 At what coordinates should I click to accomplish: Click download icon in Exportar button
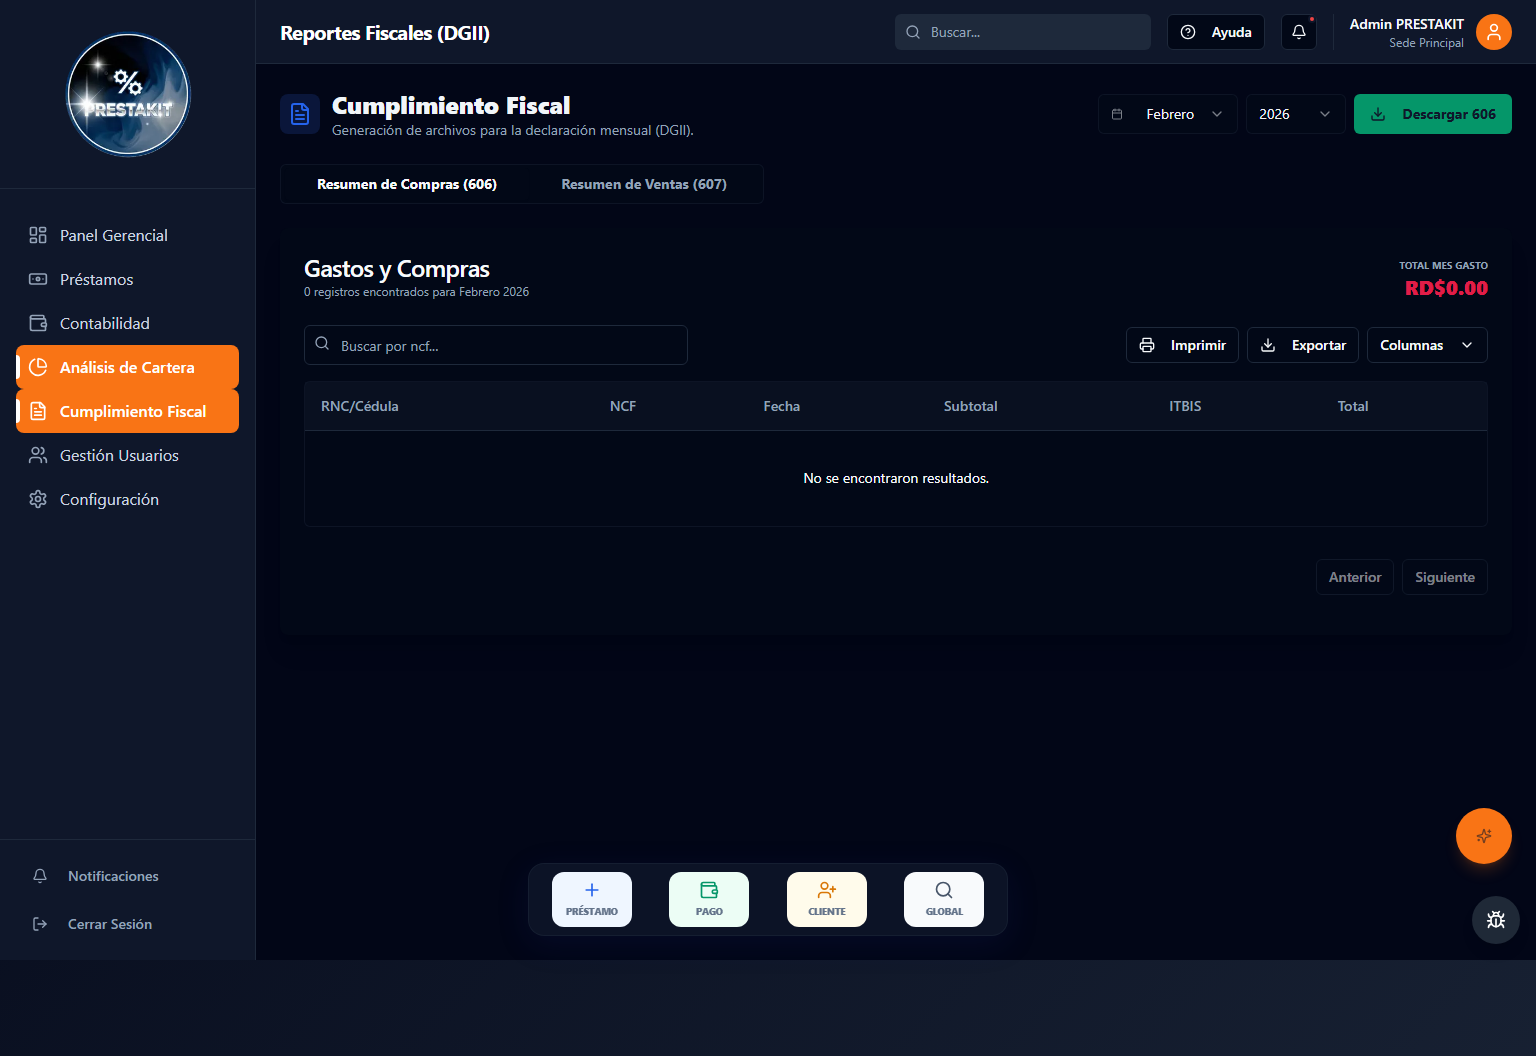click(1268, 345)
